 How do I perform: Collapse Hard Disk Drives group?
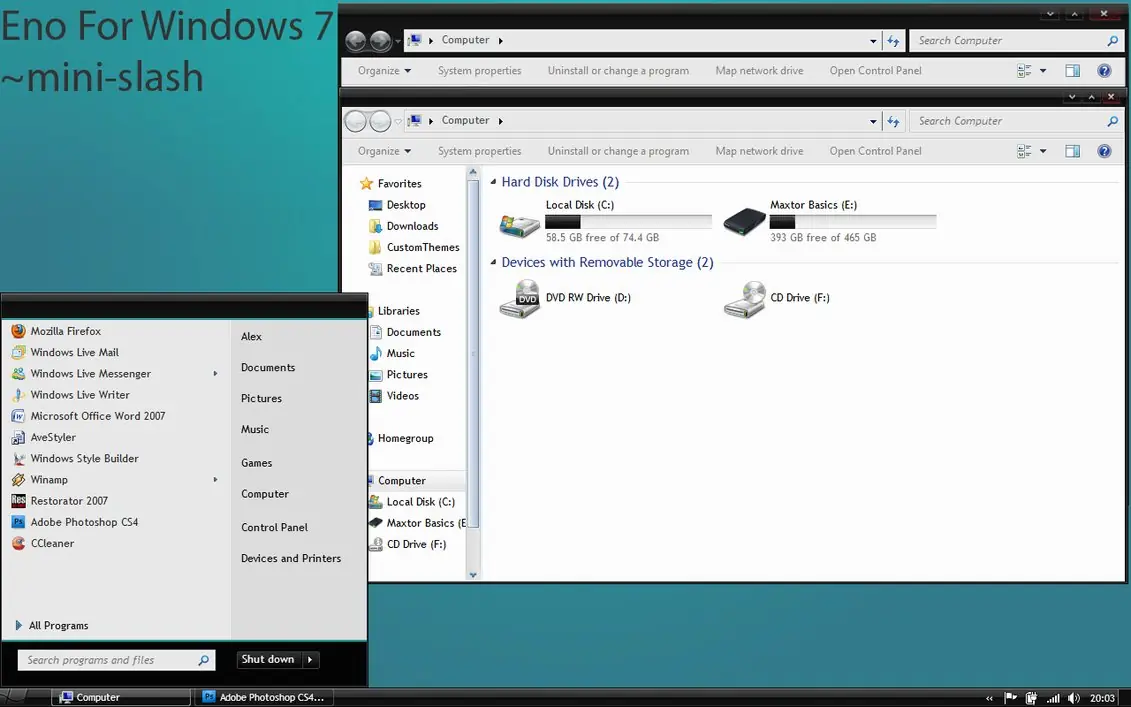pyautogui.click(x=493, y=182)
